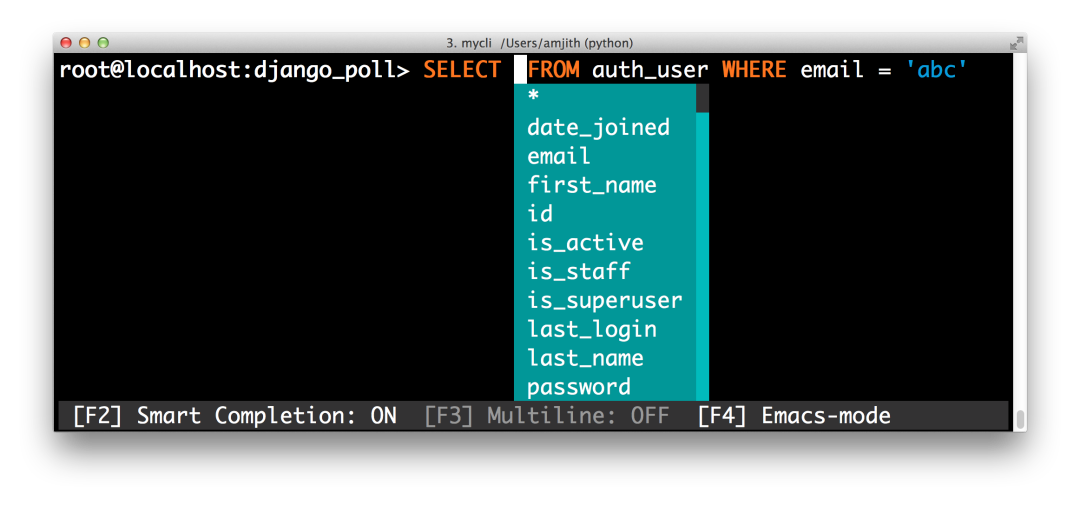This screenshot has width=1080, height=506.
Task: Choose the id column suggestion
Action: [x=605, y=213]
